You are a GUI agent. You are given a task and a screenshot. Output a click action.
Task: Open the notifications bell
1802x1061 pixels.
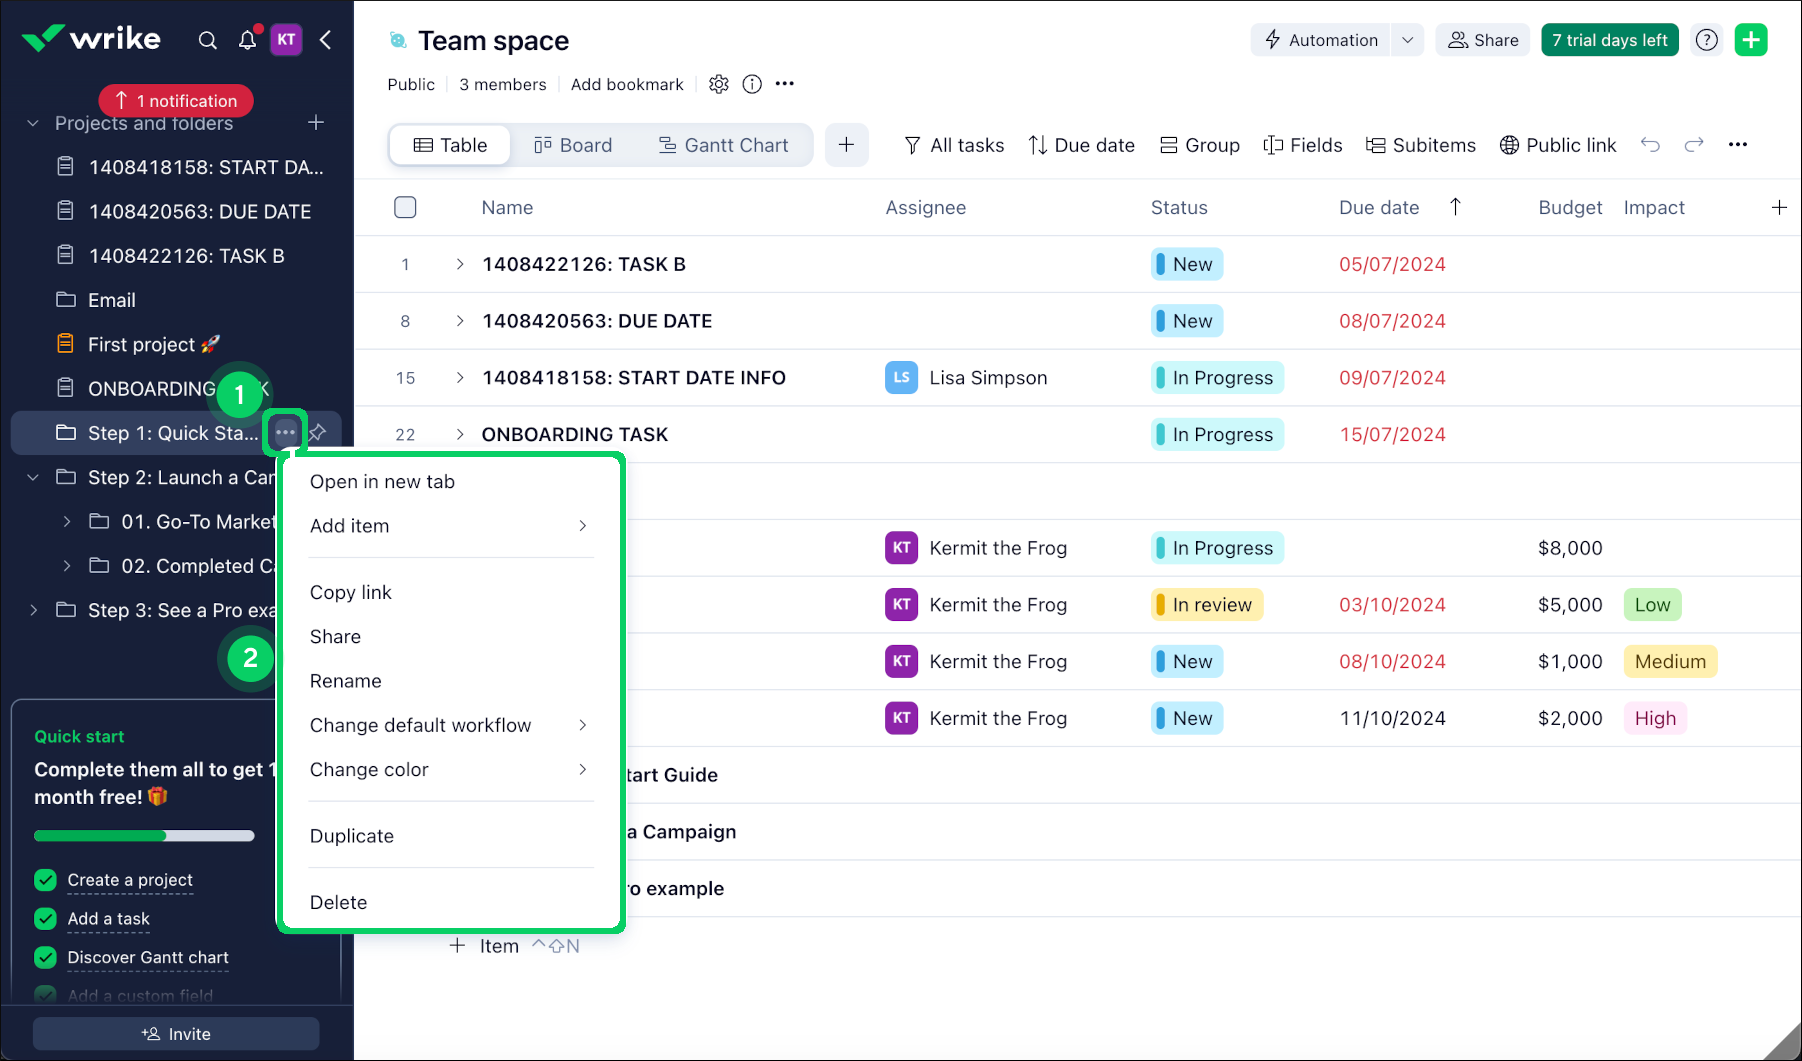[247, 40]
